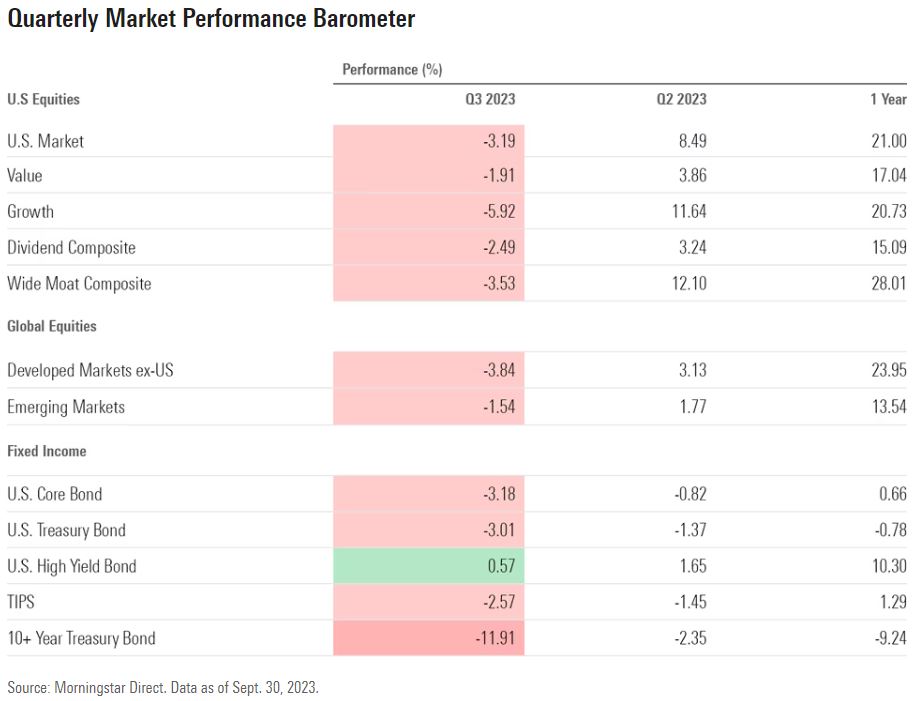Click the Morningstar Direct source note
920x701 pixels.
click(162, 687)
